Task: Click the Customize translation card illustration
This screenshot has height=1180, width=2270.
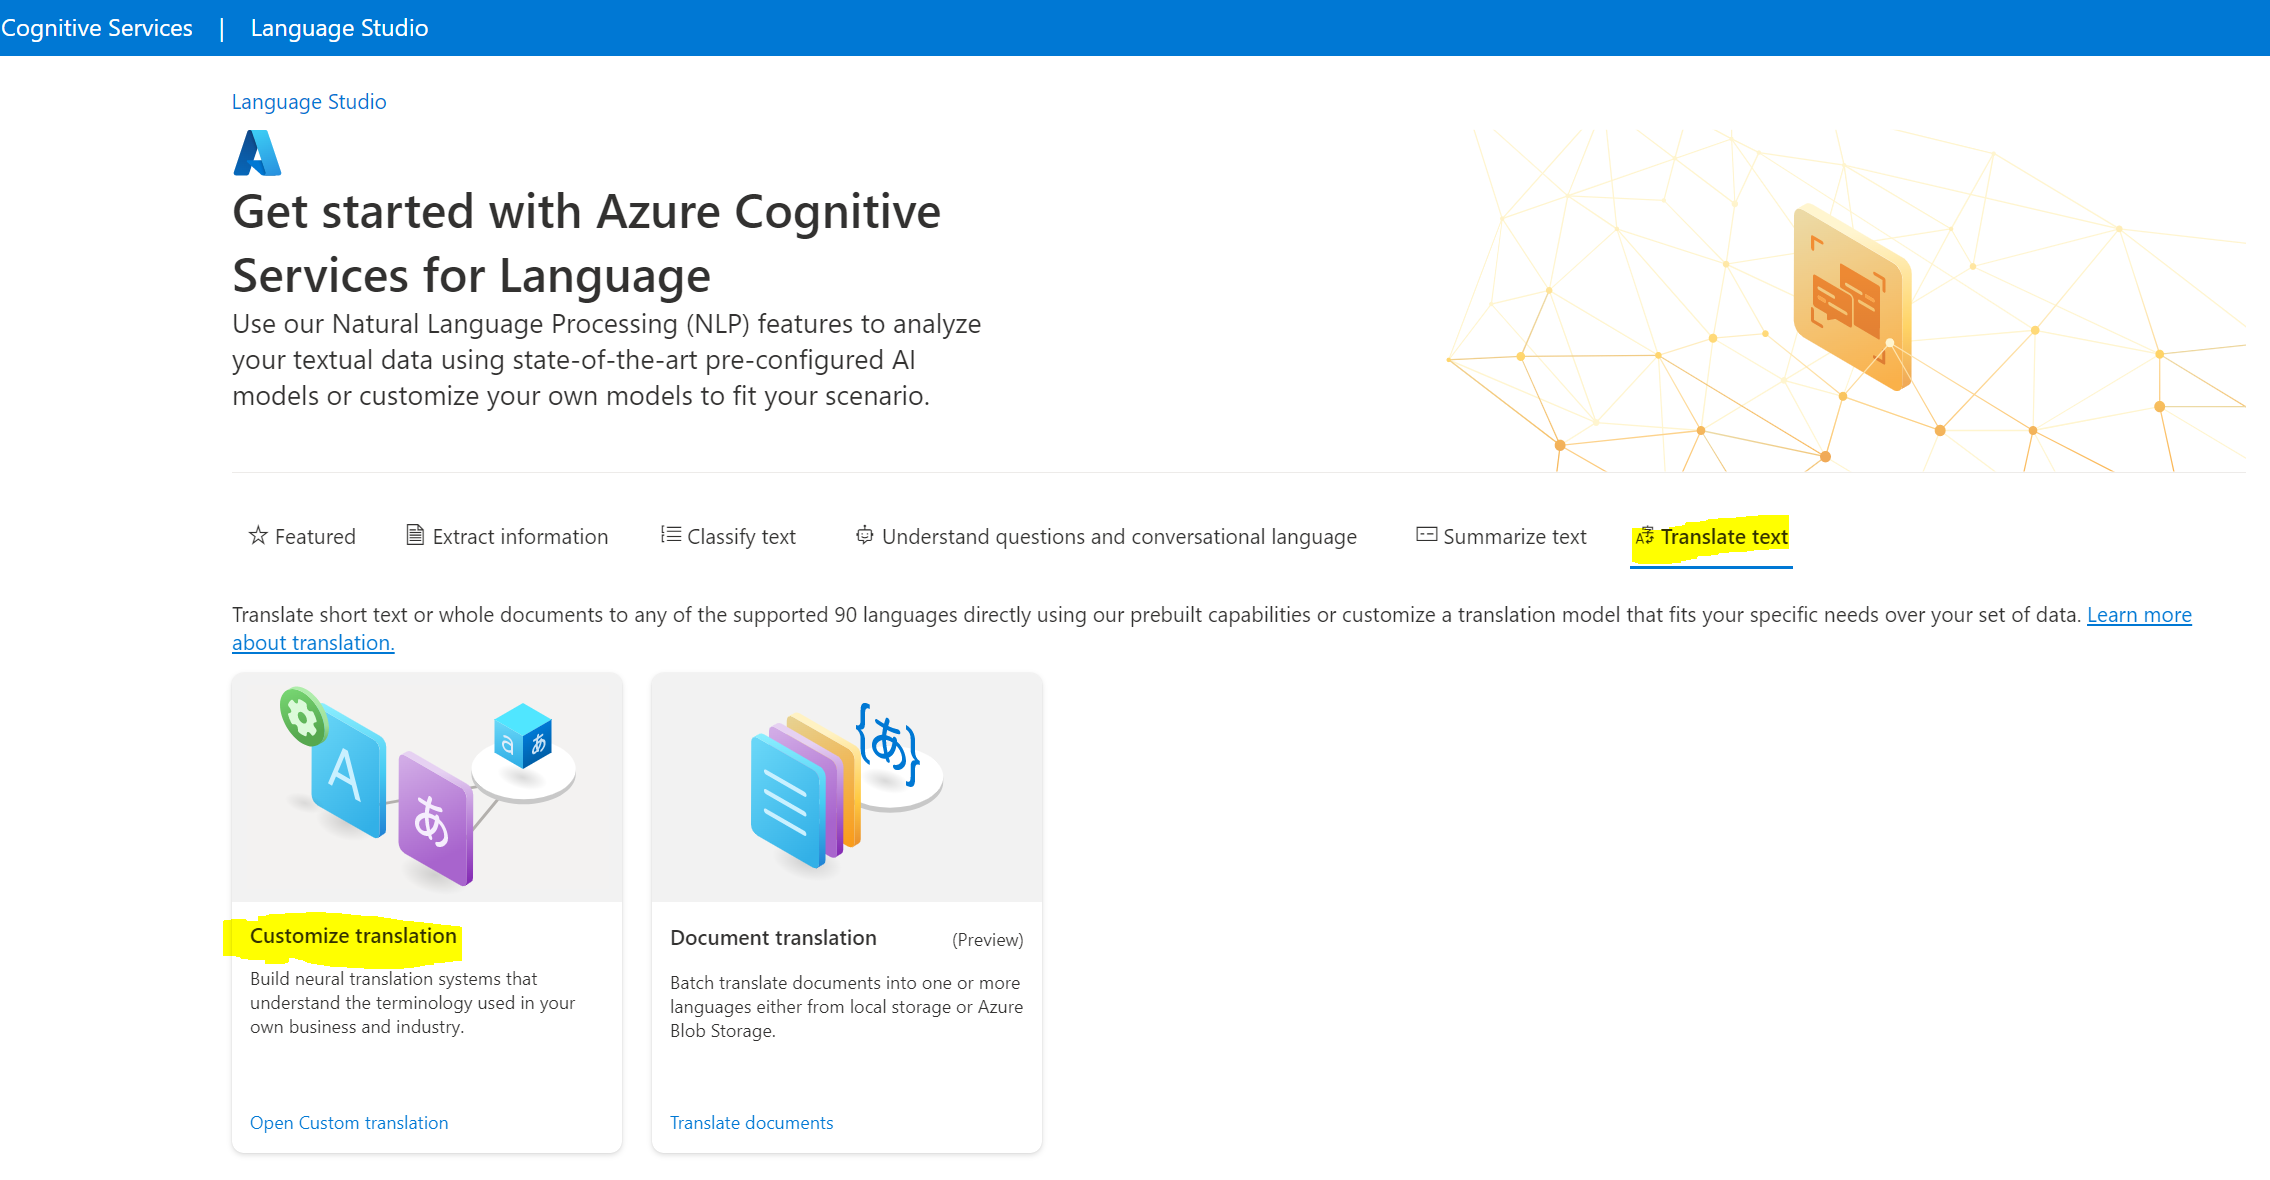Action: (427, 787)
